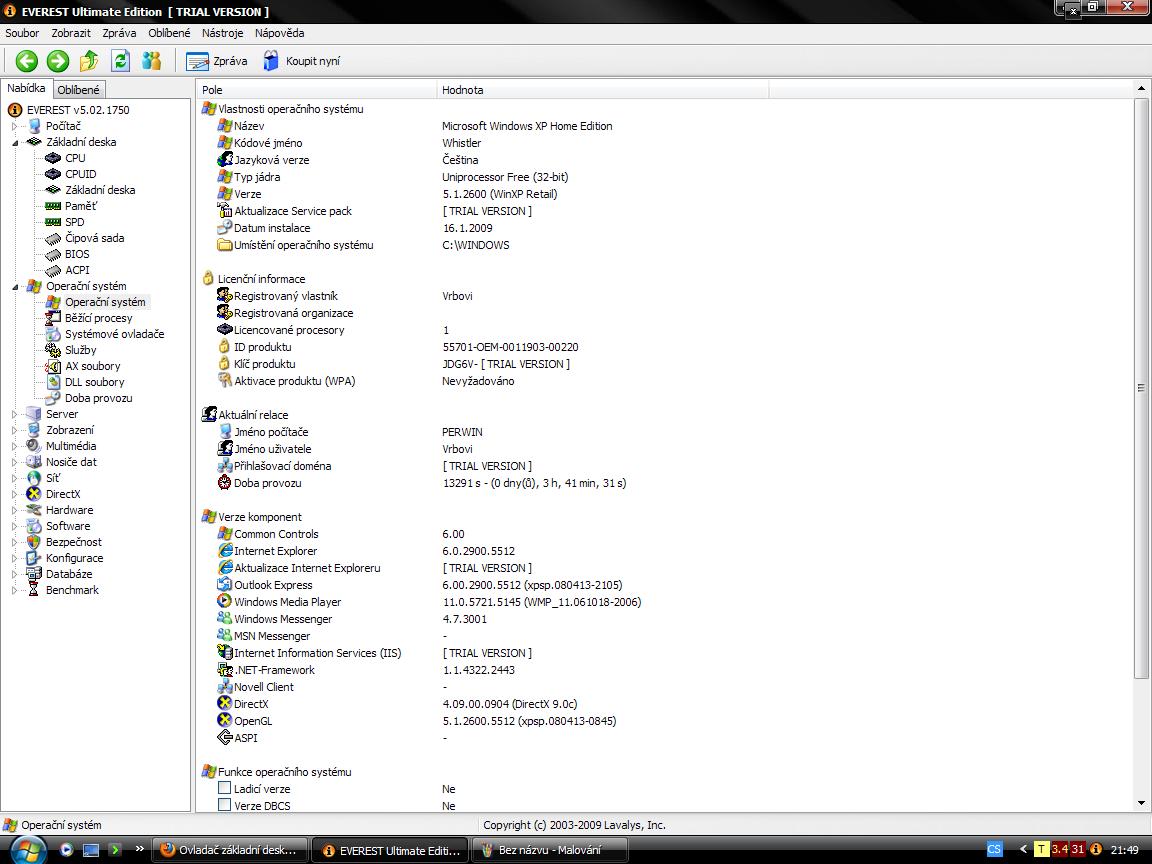Click the Up level arrow toolbar icon
Viewport: 1152px width, 864px height.
pos(89,61)
